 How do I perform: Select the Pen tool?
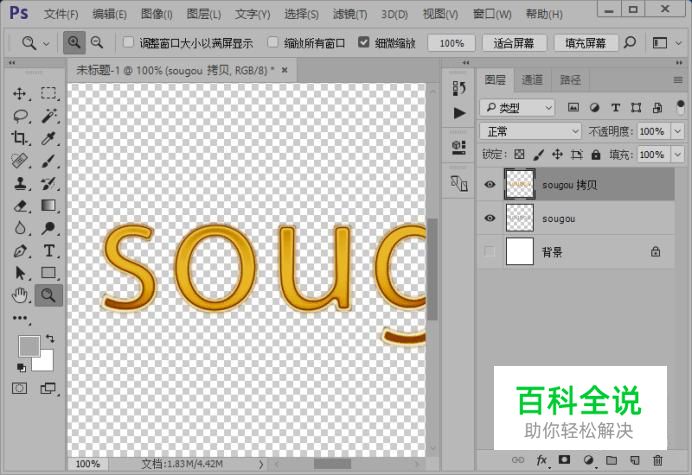pos(20,251)
